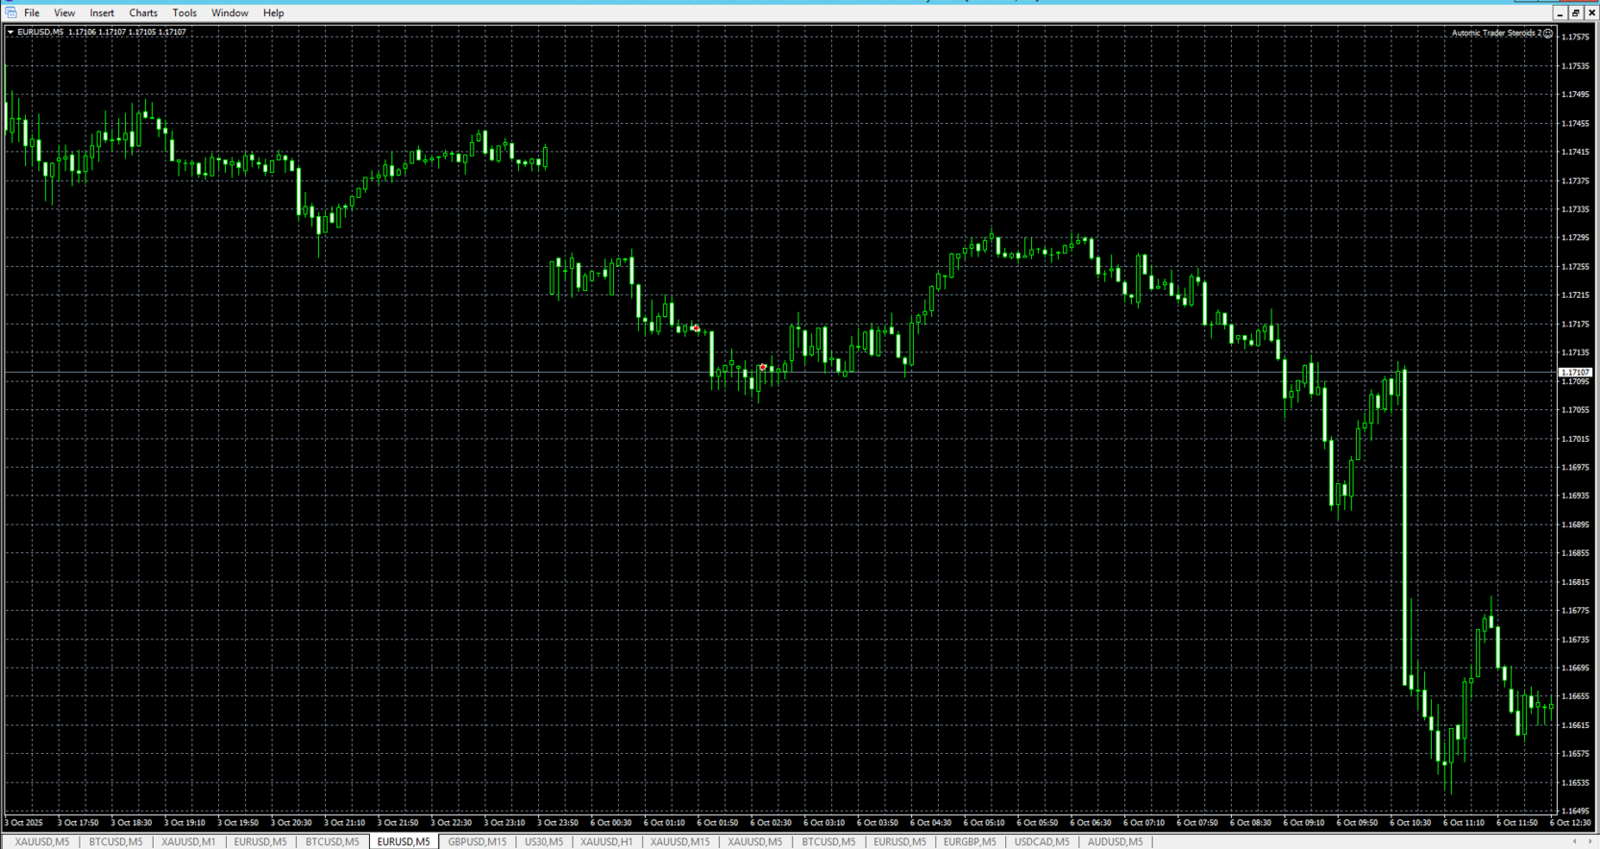Screen dimensions: 1600x849
Task: Click the Automic Trader Steroids 2 label
Action: click(x=1495, y=33)
